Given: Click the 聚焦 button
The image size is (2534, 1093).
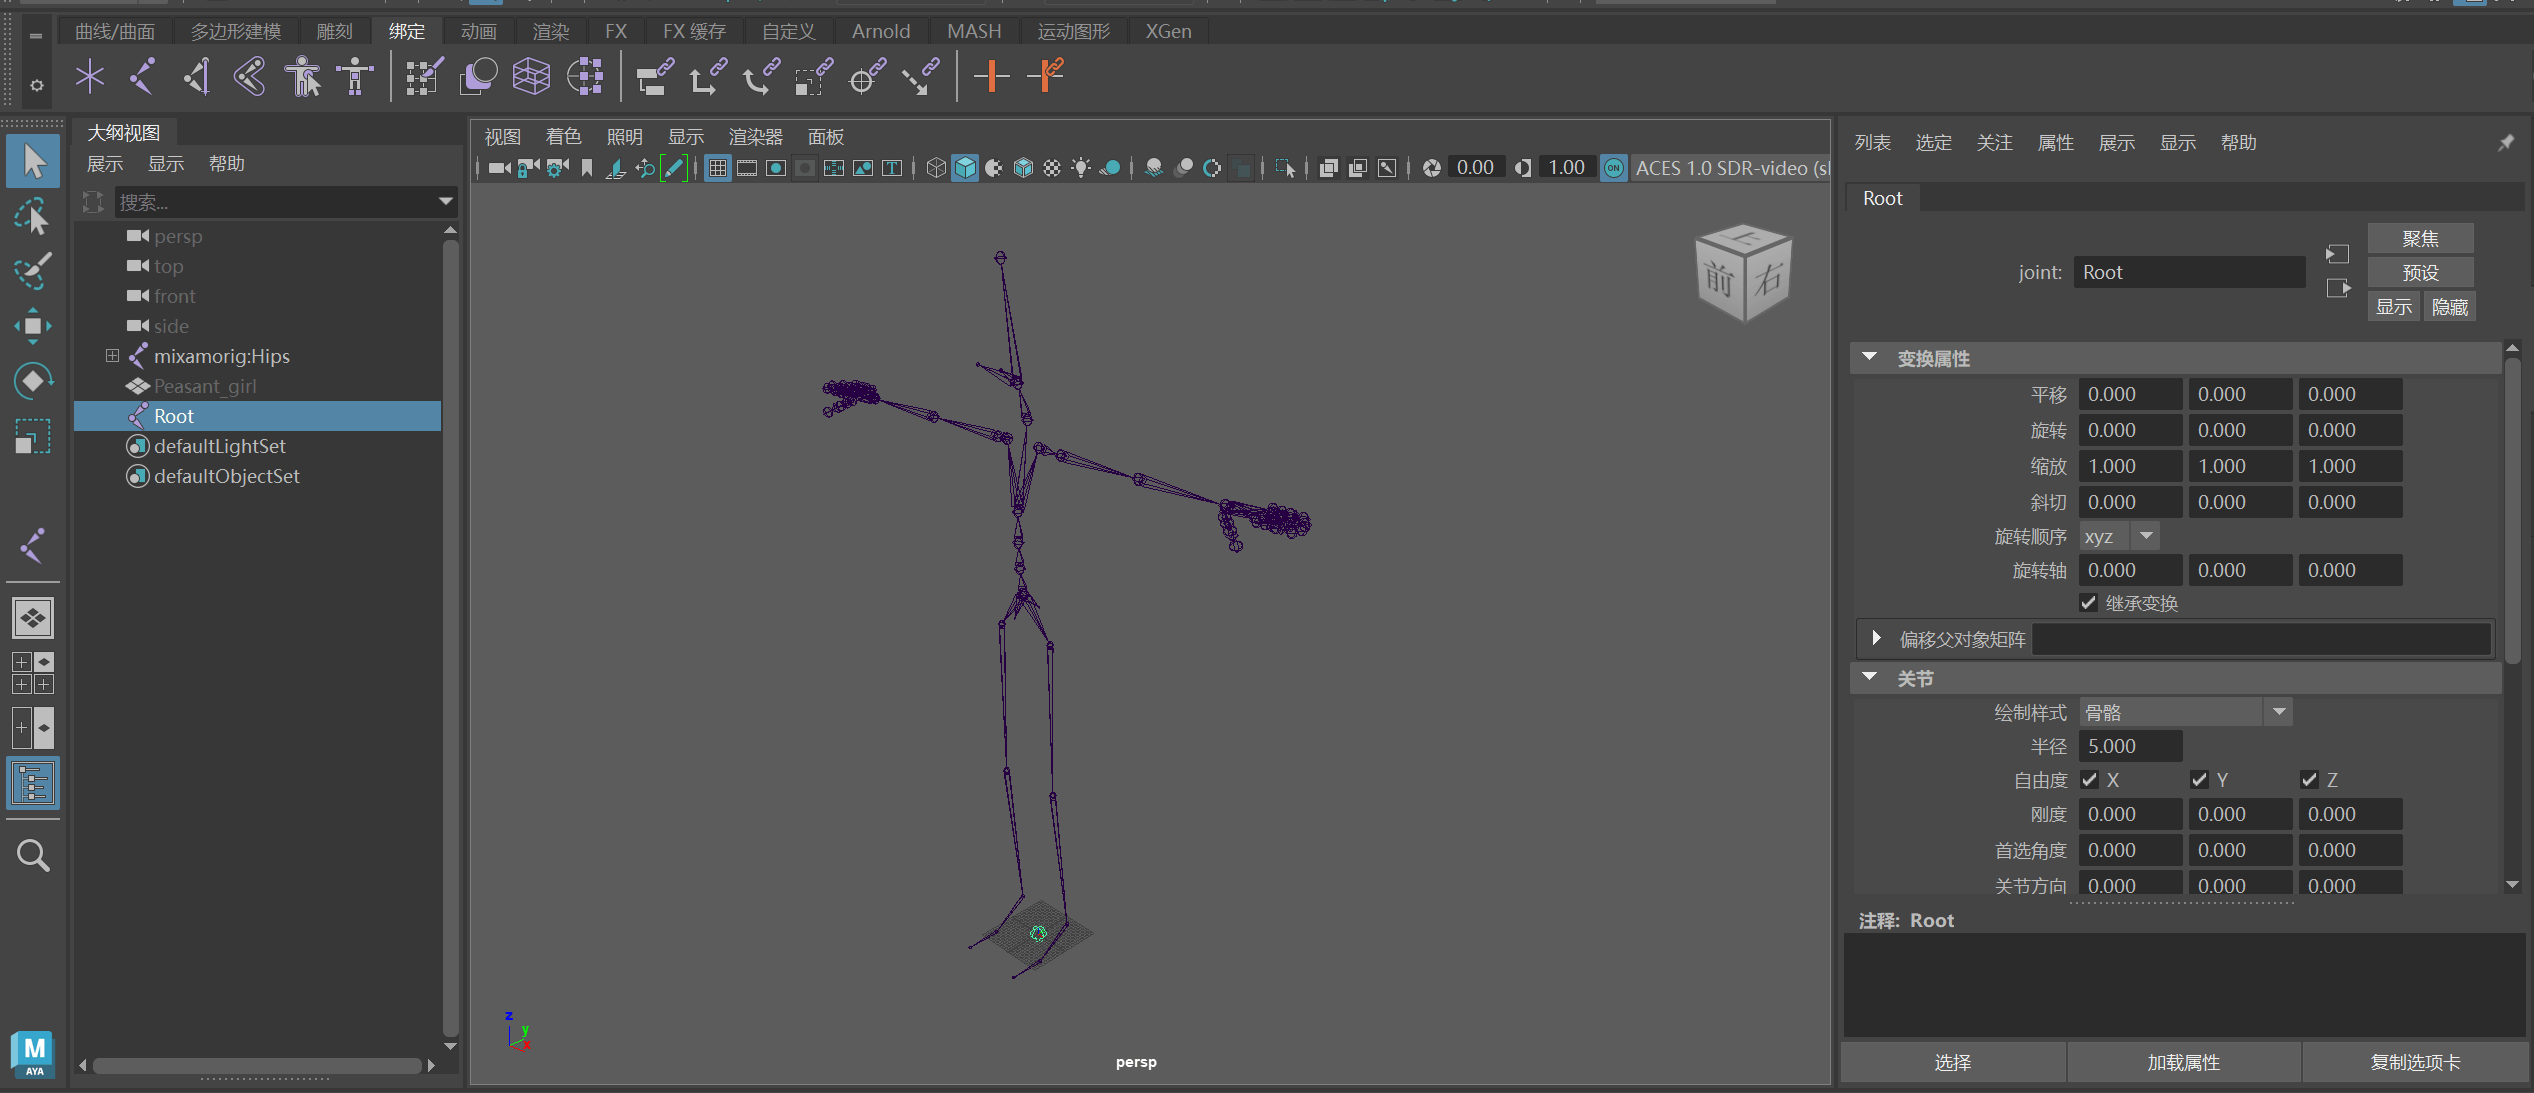Looking at the screenshot, I should (x=2420, y=238).
